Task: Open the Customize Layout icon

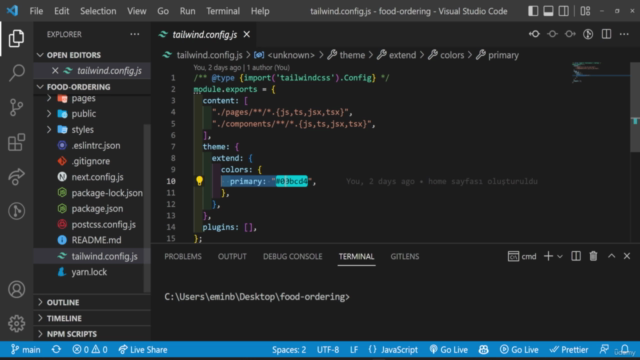Action: pos(585,11)
